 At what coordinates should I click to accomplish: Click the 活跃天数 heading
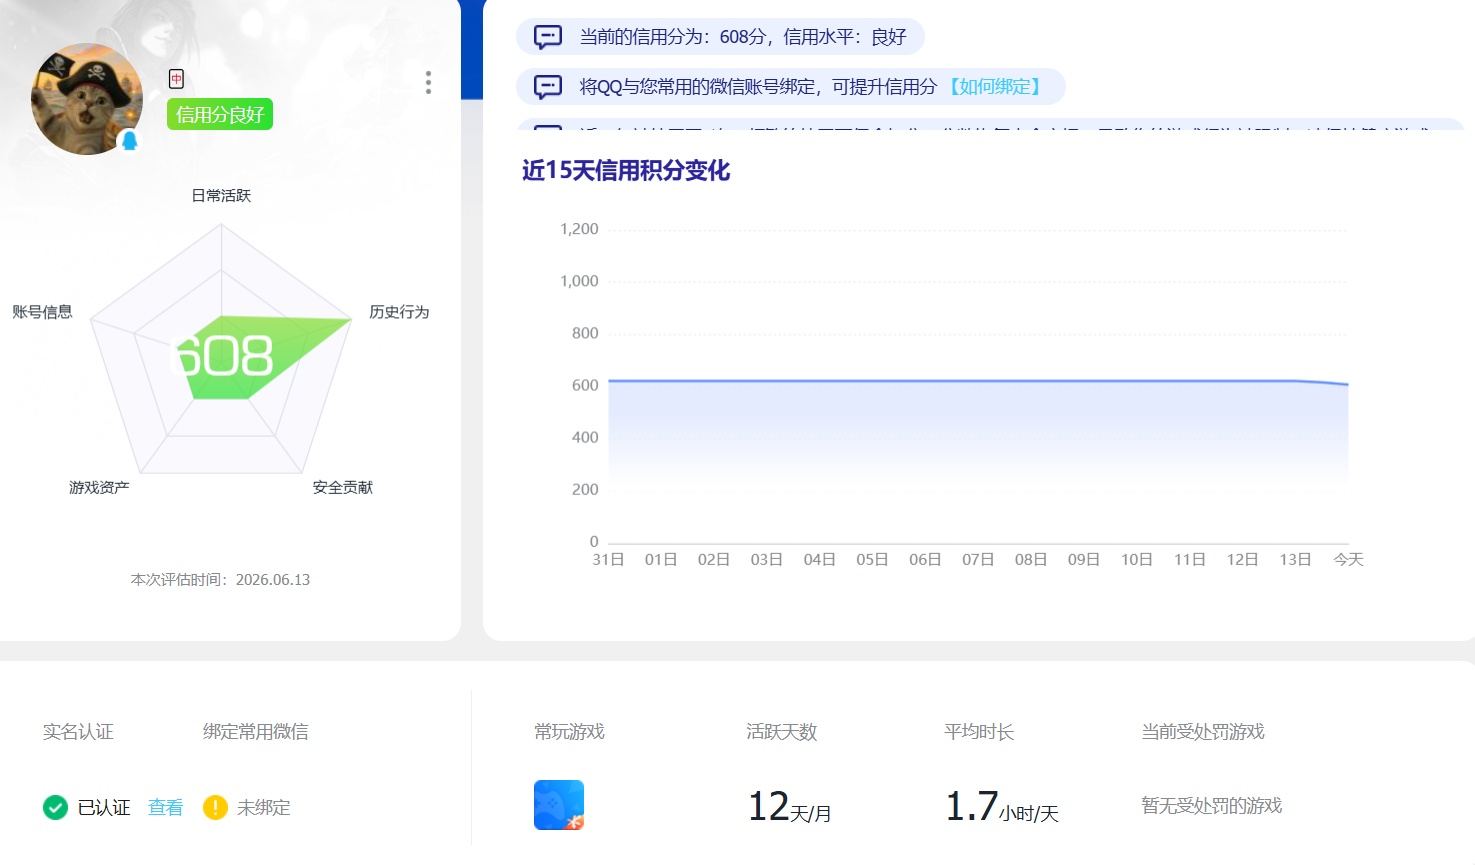(x=781, y=732)
